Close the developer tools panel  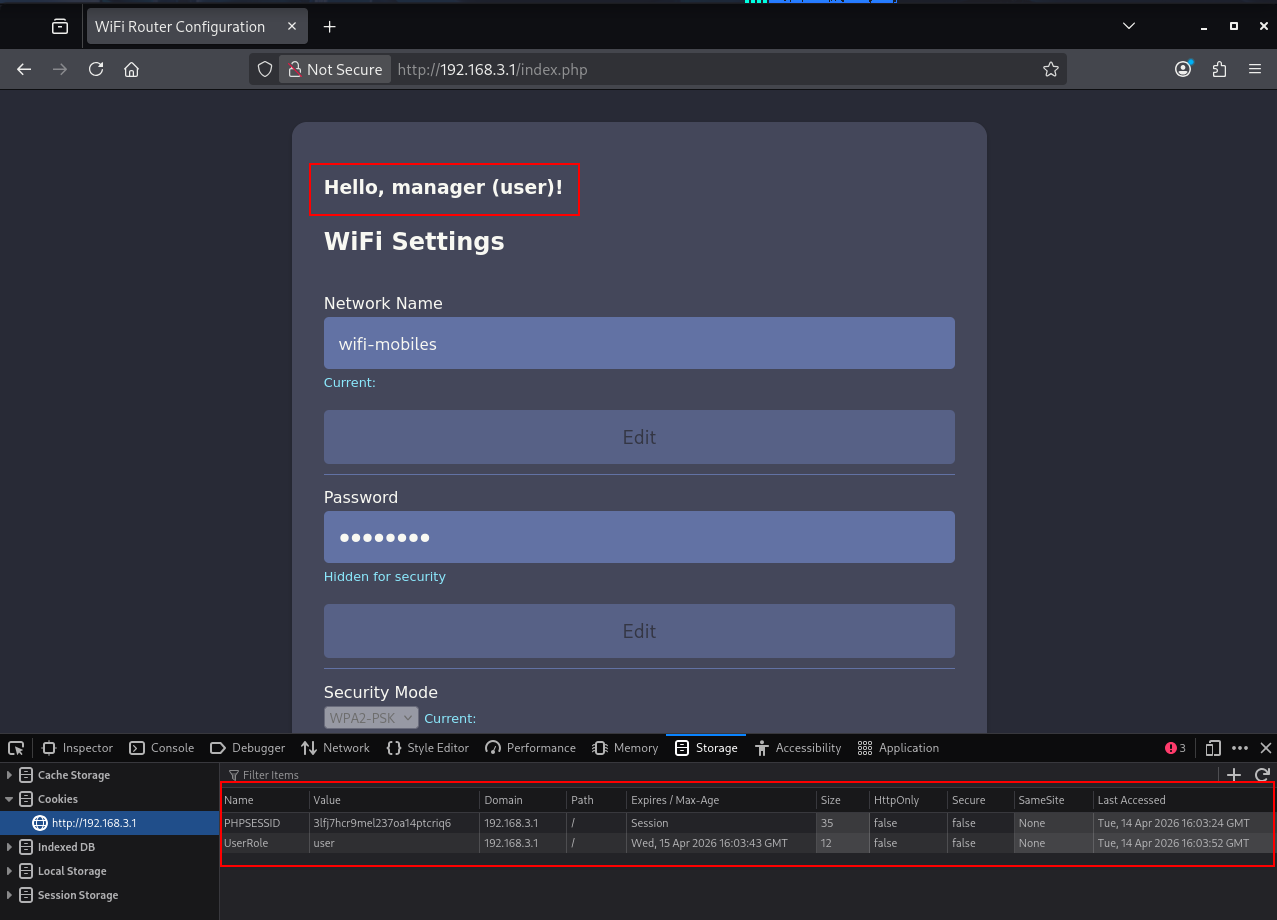coord(1265,748)
